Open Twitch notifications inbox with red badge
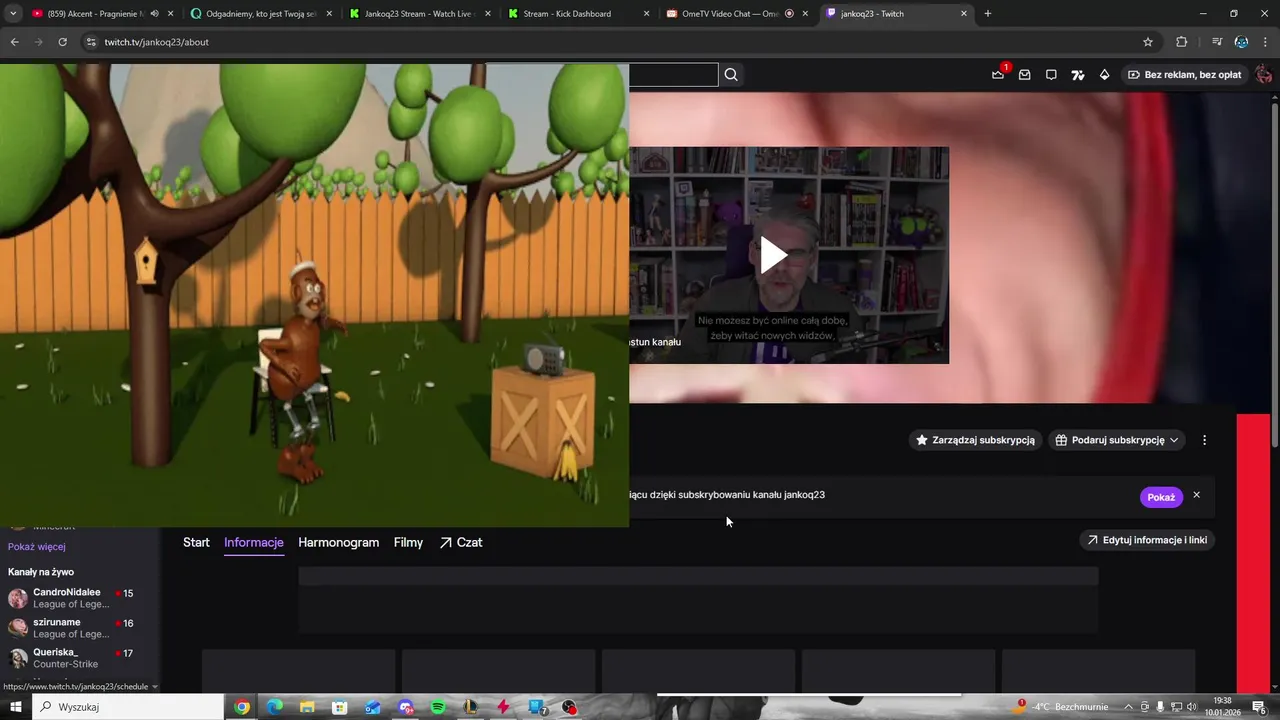This screenshot has width=1280, height=720. [998, 75]
